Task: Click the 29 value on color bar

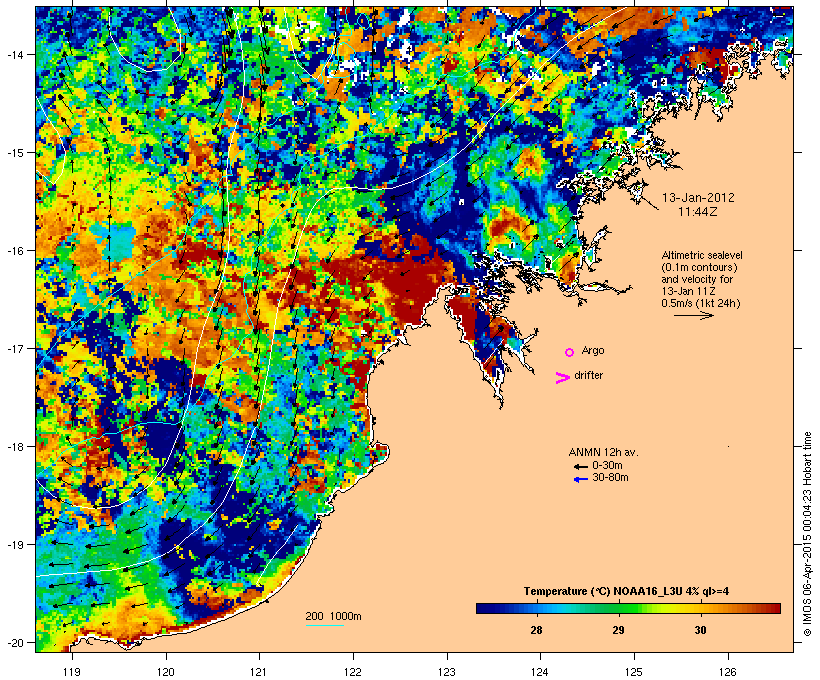Action: point(618,630)
